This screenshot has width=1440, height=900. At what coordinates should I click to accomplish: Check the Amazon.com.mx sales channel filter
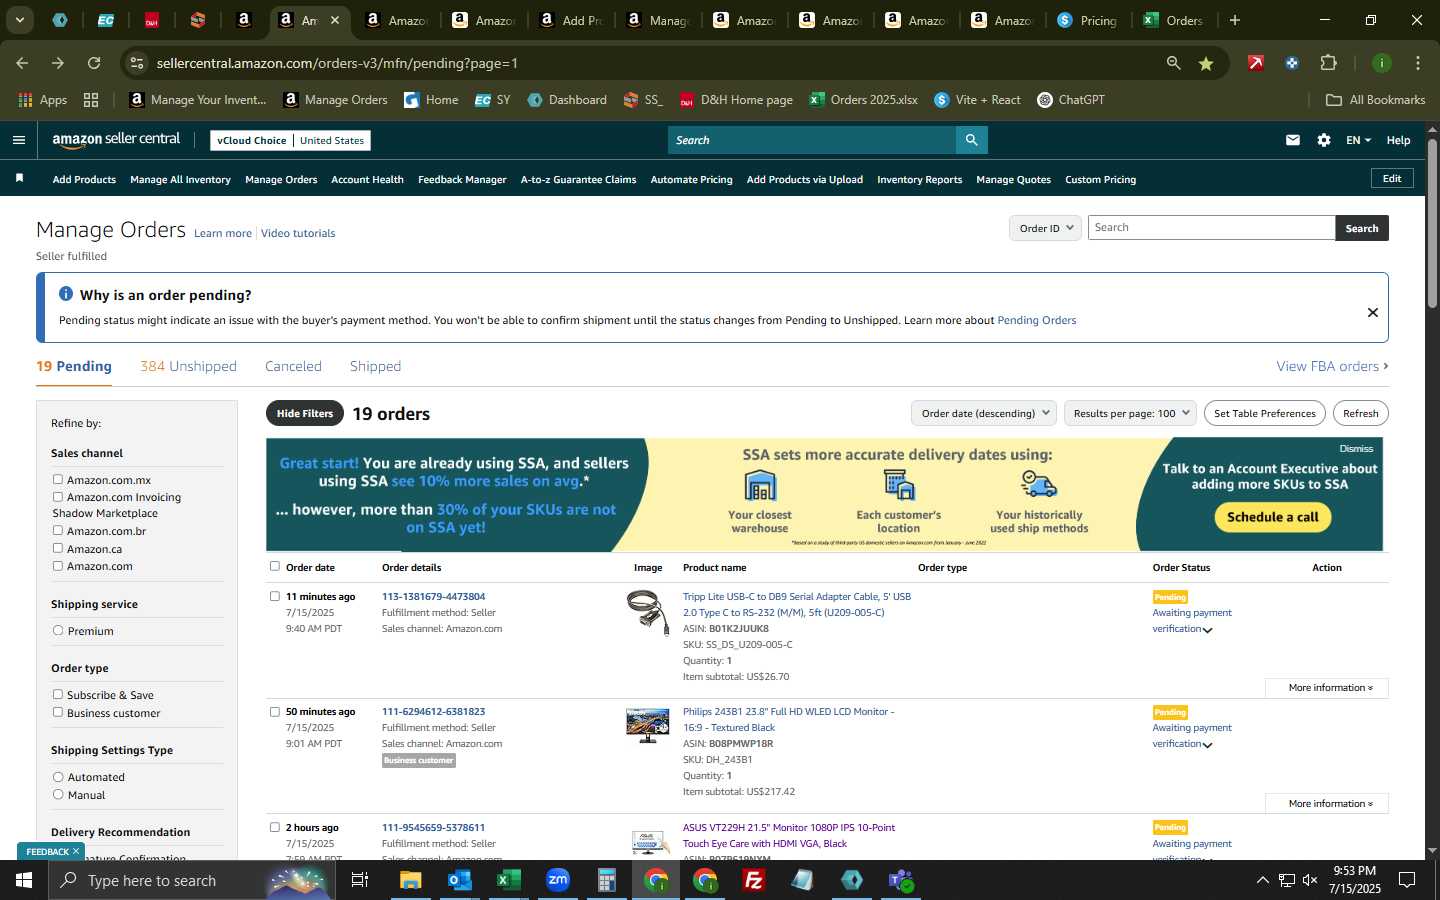tap(58, 480)
